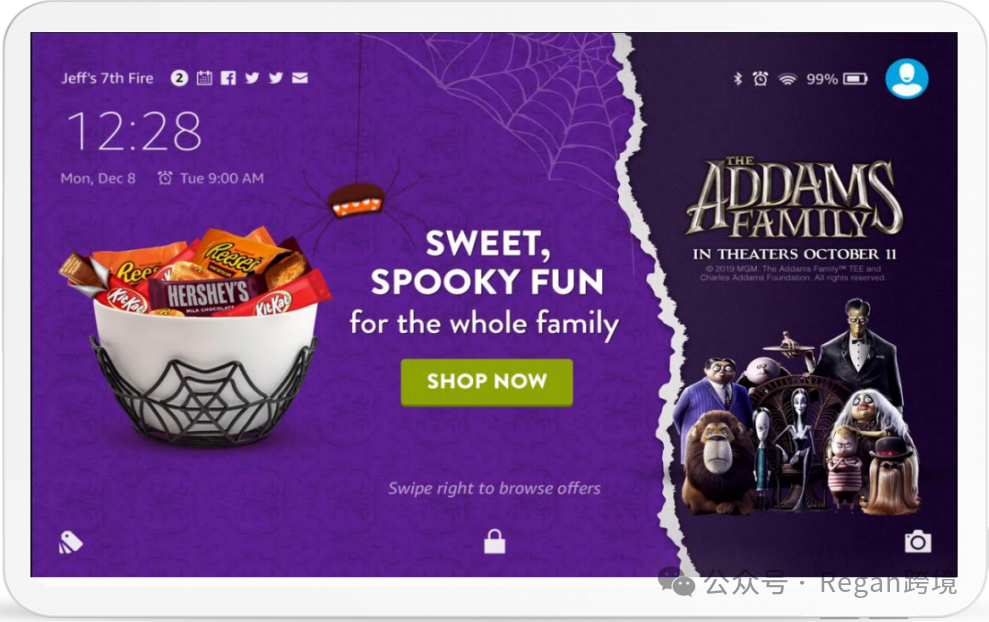Open the email notification icon
Viewport: 989px width, 622px height.
[300, 78]
